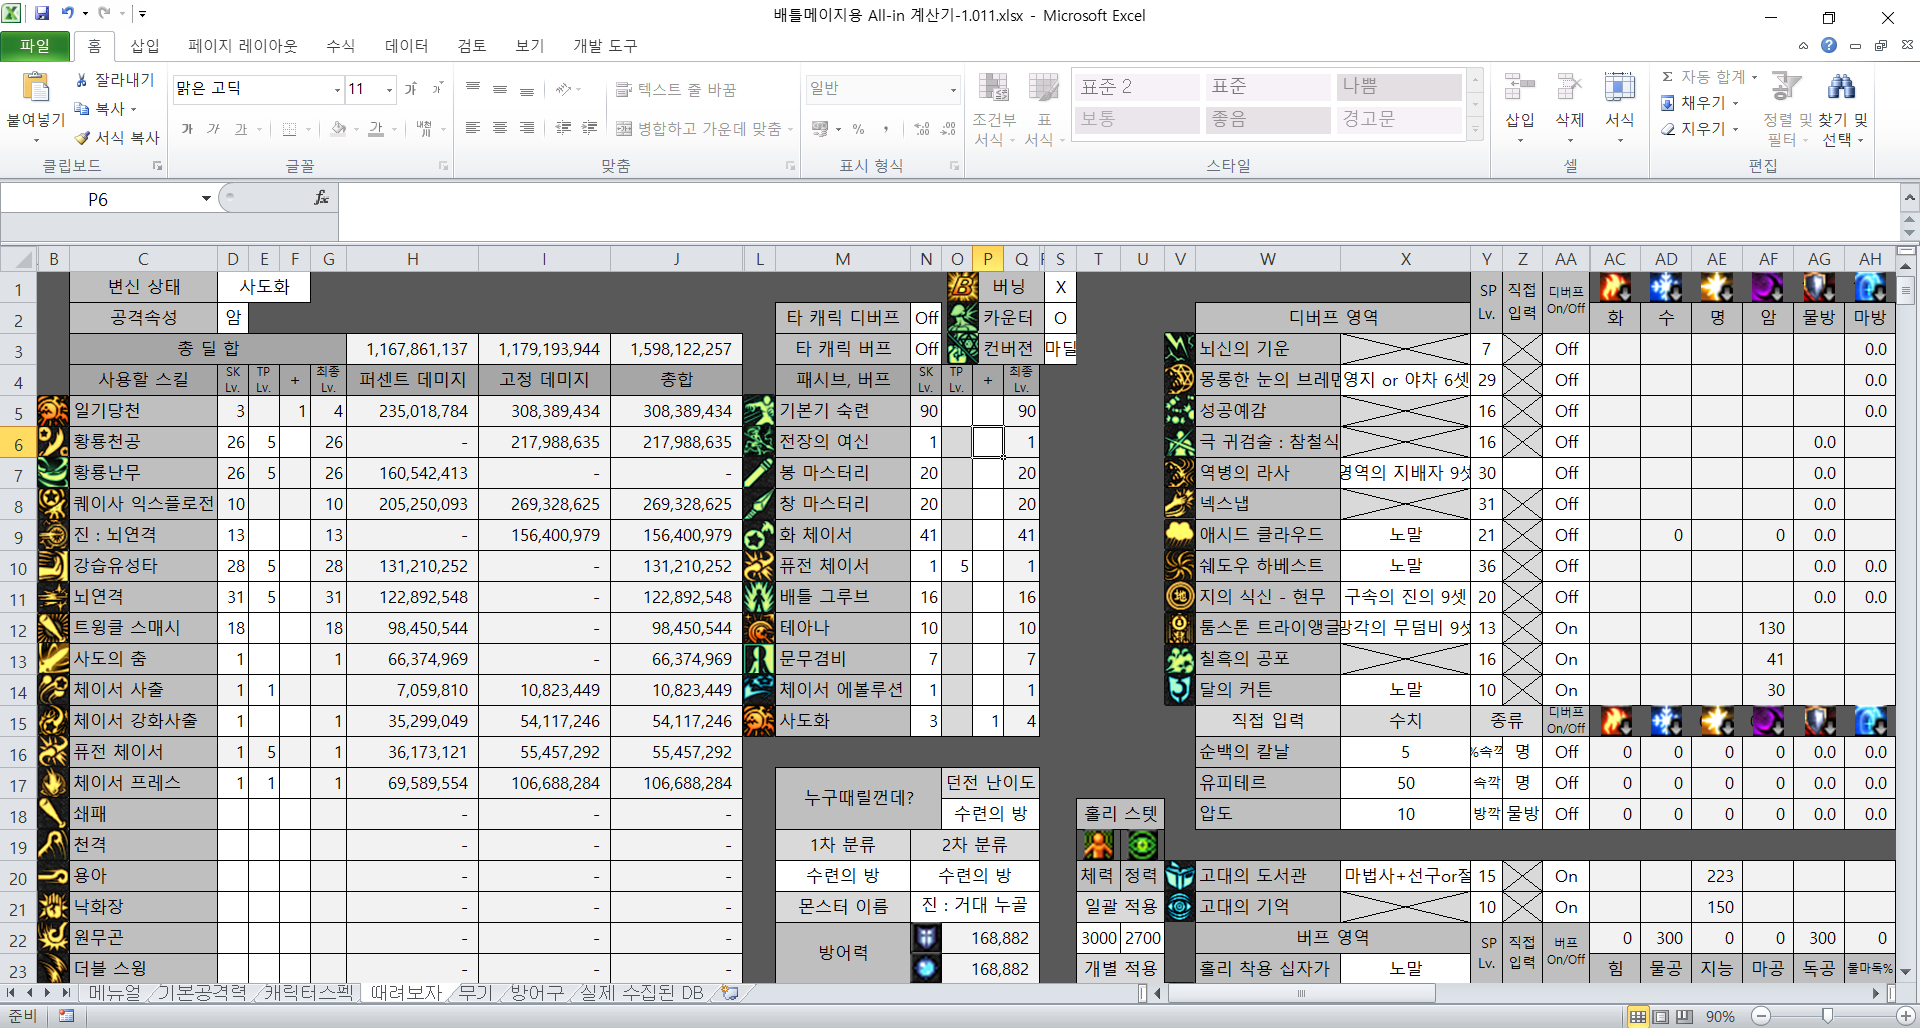Click the Paste clipboard icon
The width and height of the screenshot is (1920, 1028).
[36, 89]
